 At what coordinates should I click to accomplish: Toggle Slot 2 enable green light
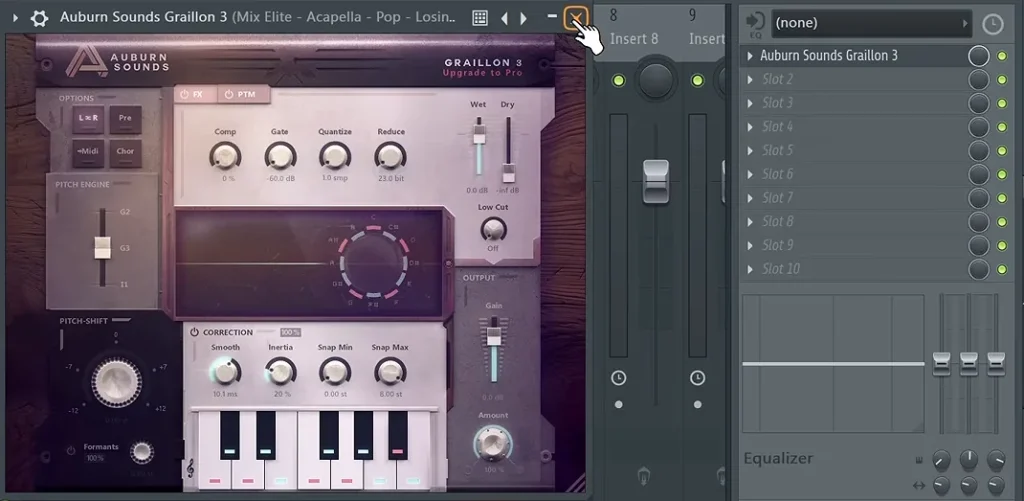[1002, 80]
